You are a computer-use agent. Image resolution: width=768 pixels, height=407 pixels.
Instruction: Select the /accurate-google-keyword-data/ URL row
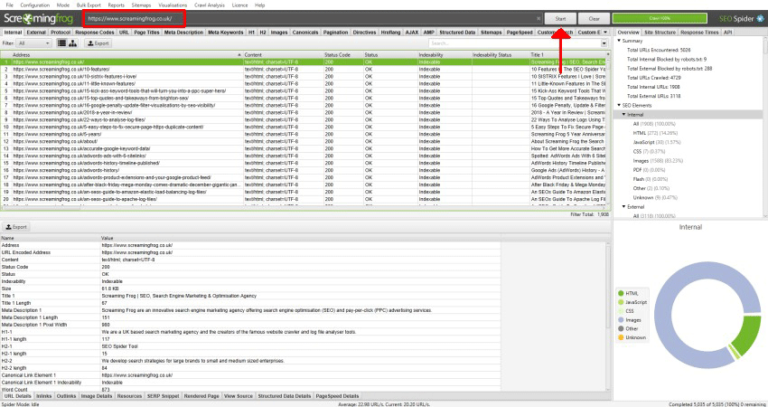[304, 148]
